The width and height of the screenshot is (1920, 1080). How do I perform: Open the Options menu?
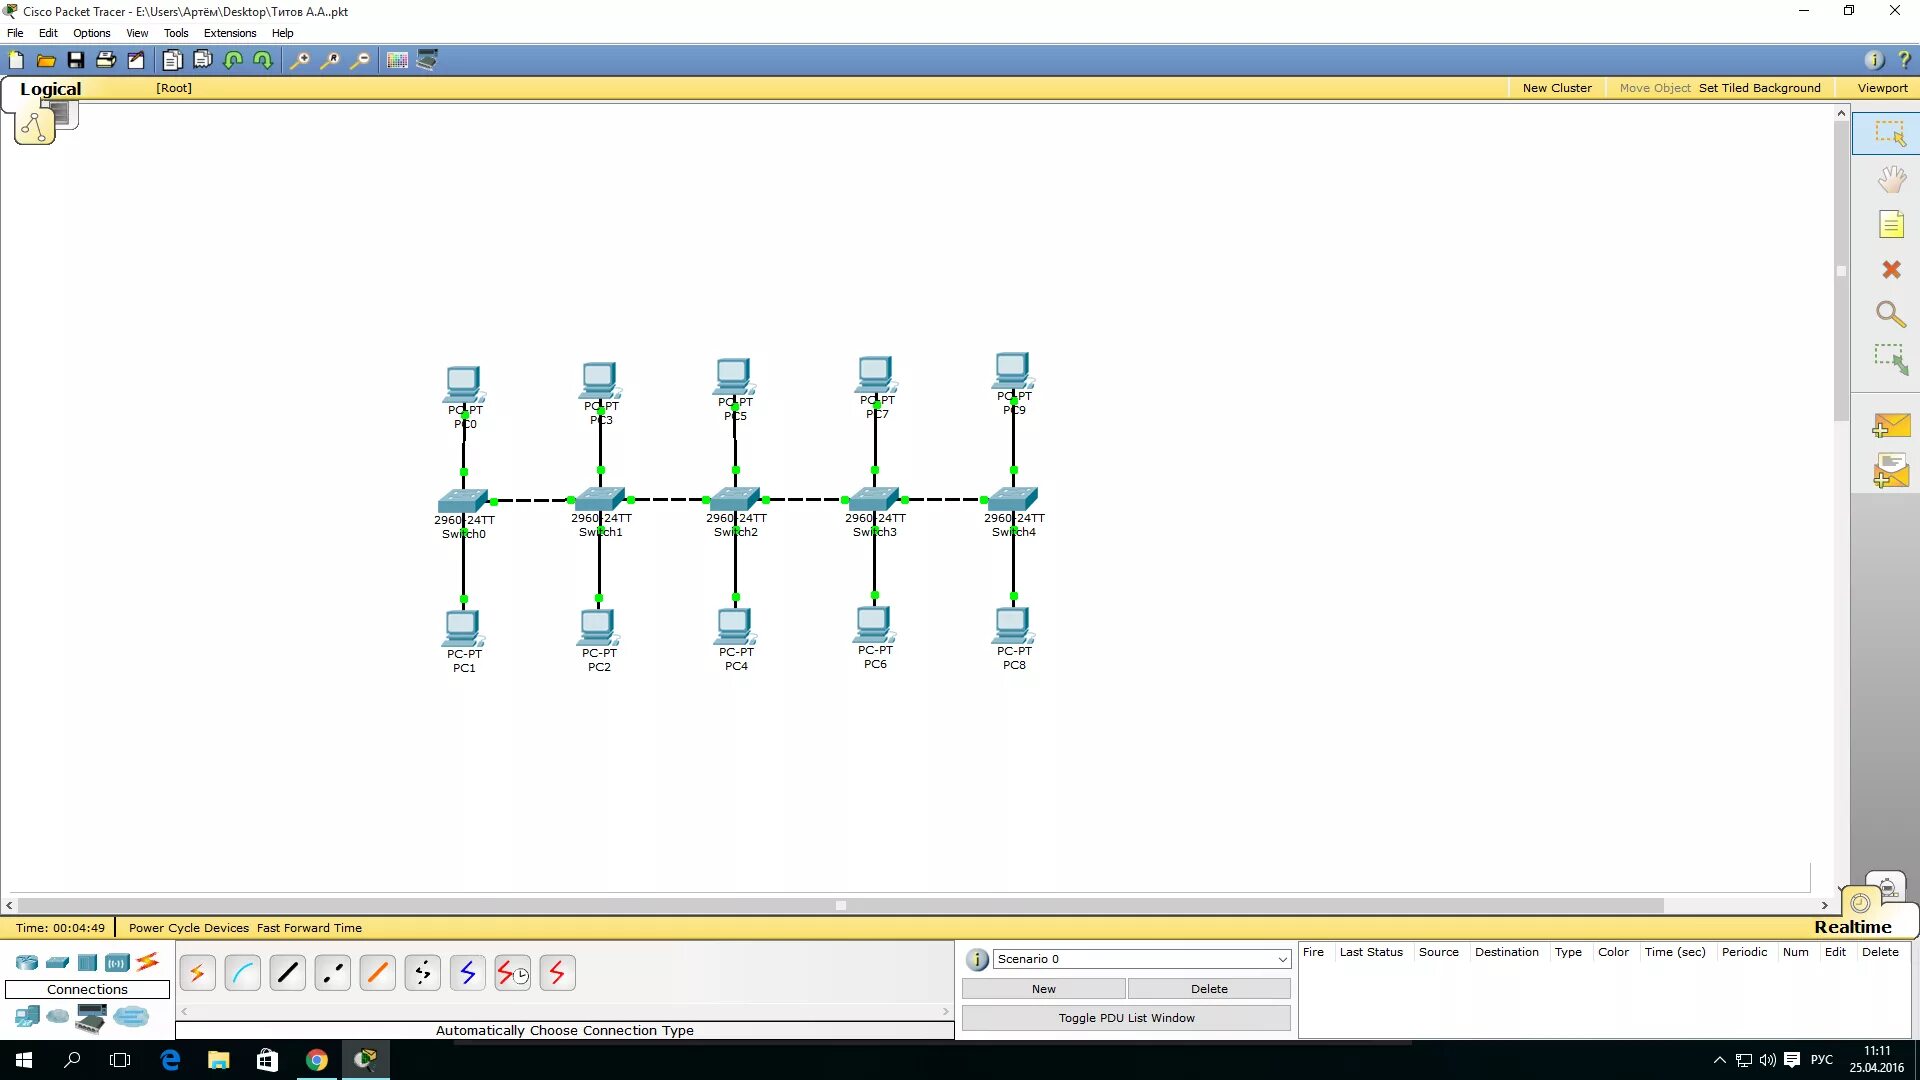point(91,33)
